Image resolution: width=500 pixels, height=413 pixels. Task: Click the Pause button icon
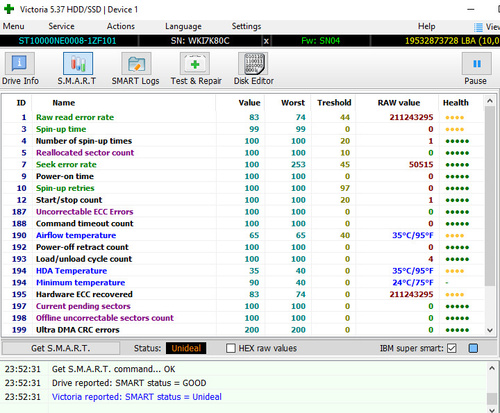[476, 64]
